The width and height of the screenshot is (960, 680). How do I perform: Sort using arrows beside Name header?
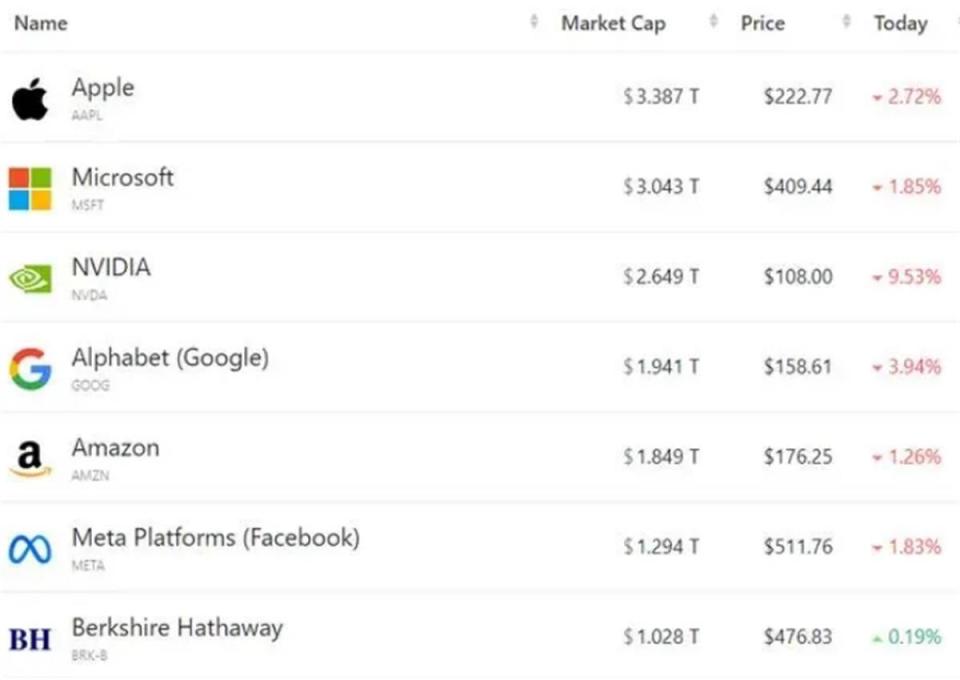[534, 22]
